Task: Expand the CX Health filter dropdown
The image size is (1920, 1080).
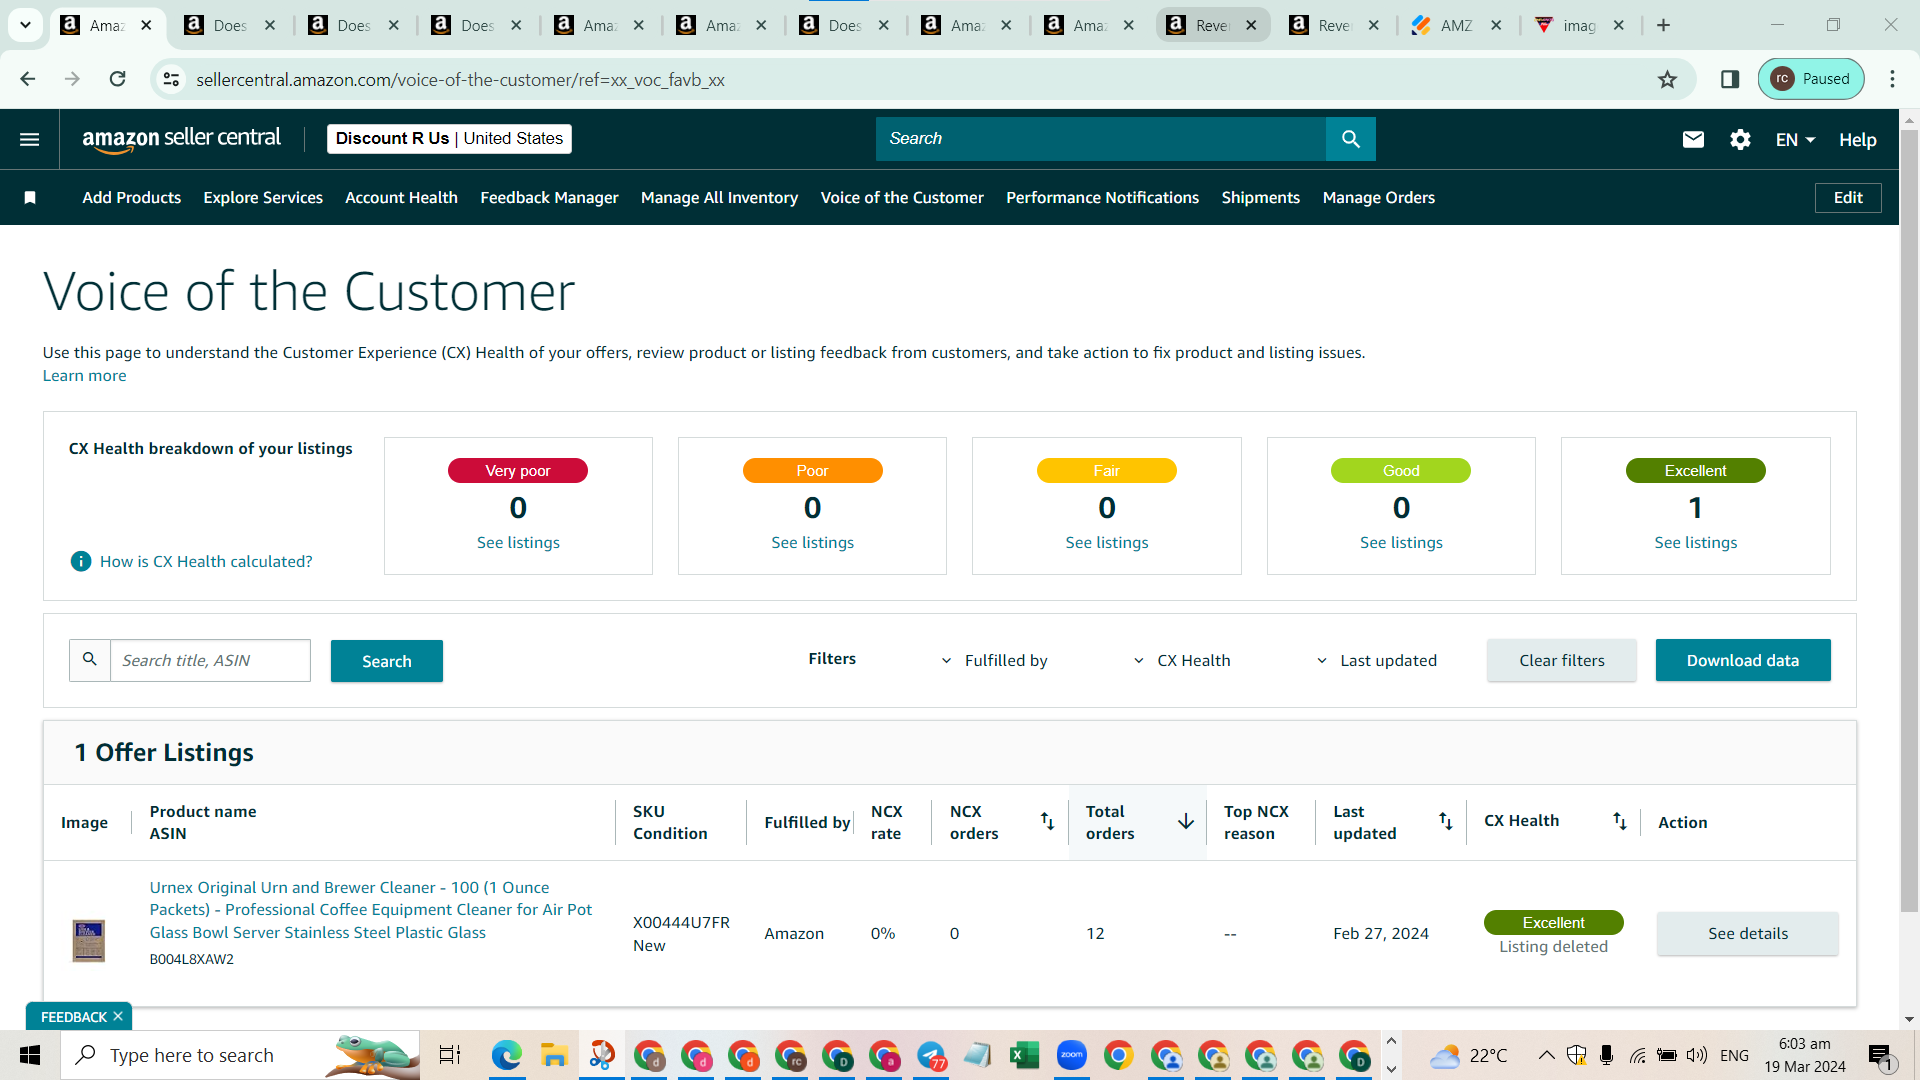Action: point(1182,661)
